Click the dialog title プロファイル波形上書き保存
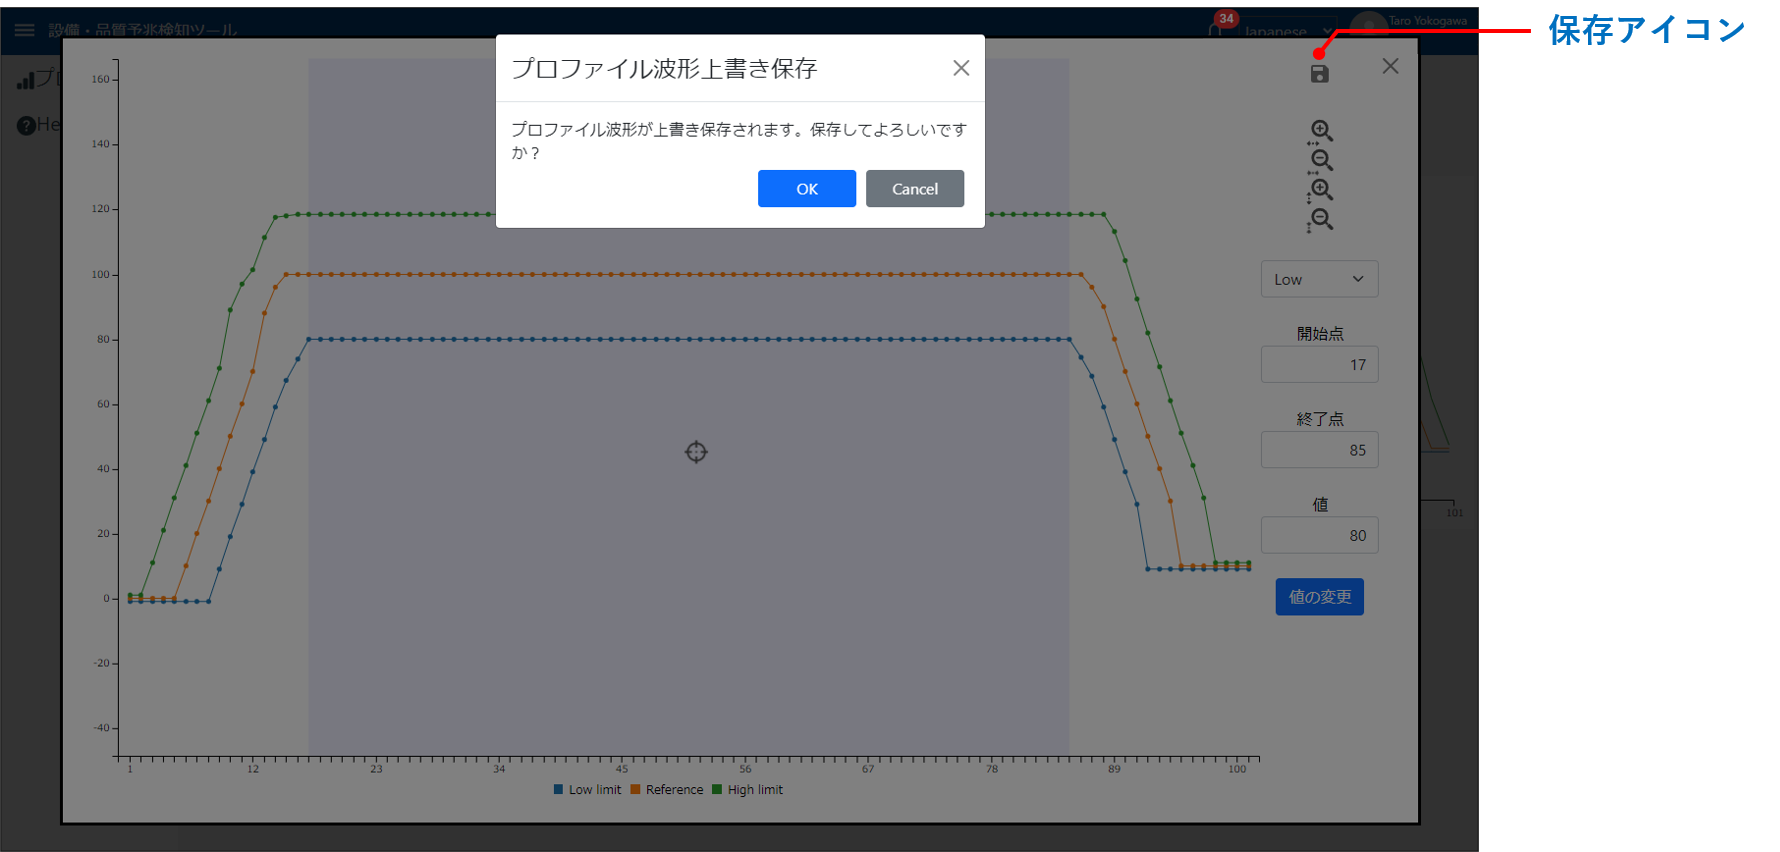The width and height of the screenshot is (1780, 852). [664, 68]
